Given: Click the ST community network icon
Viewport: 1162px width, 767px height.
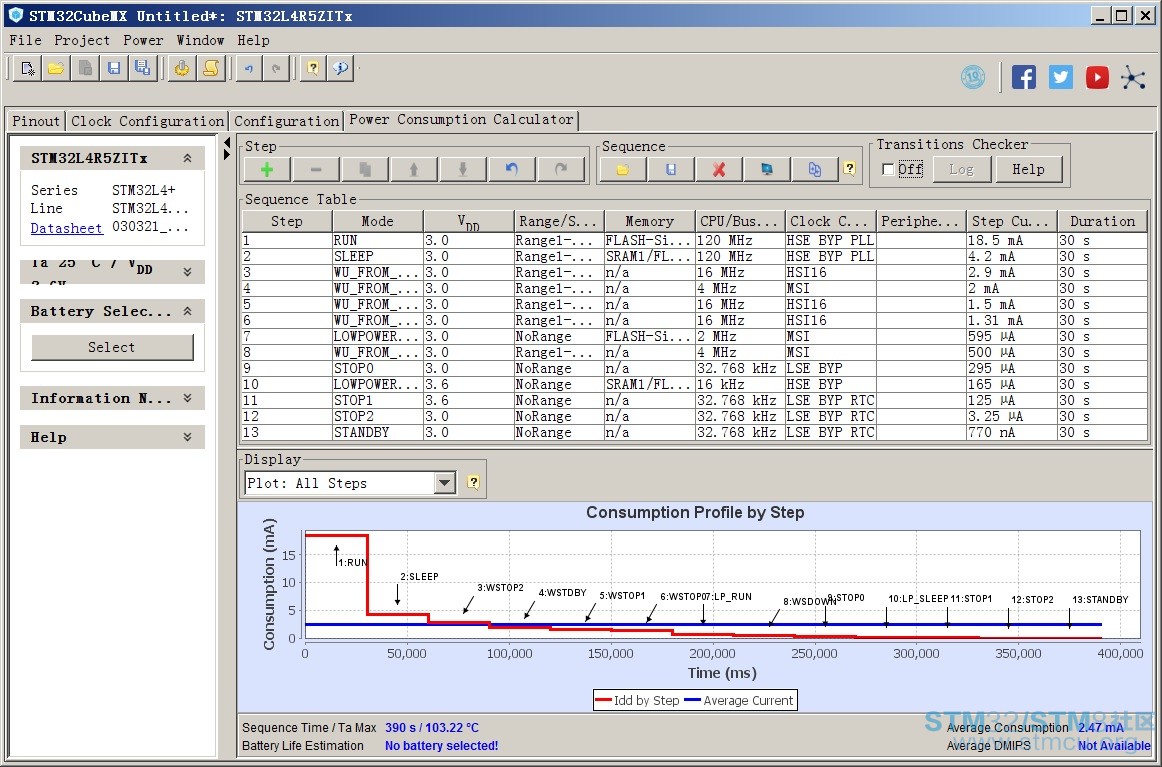Looking at the screenshot, I should click(x=1133, y=77).
